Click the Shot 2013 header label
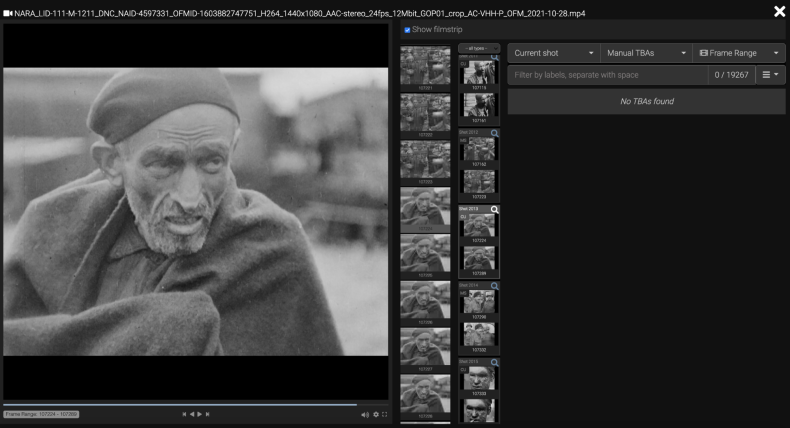Screen dimensions: 790x428 point(469,209)
